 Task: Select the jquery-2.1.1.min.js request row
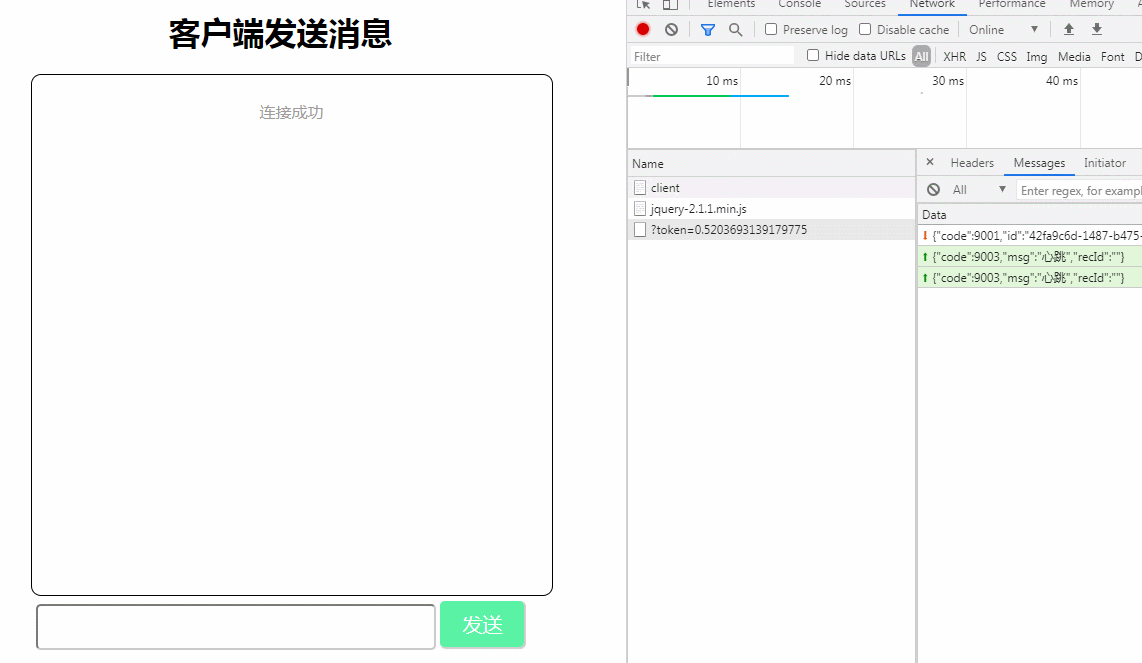[x=700, y=208]
